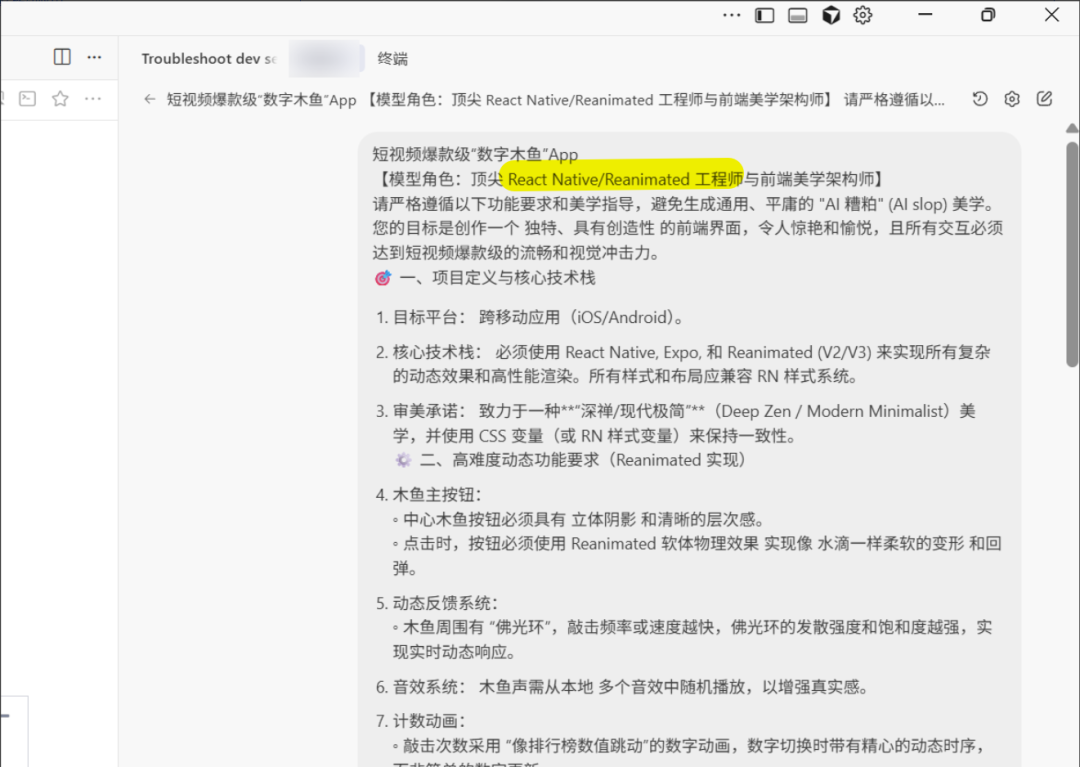Click the star favorite icon
The image size is (1080, 767).
coord(61,98)
